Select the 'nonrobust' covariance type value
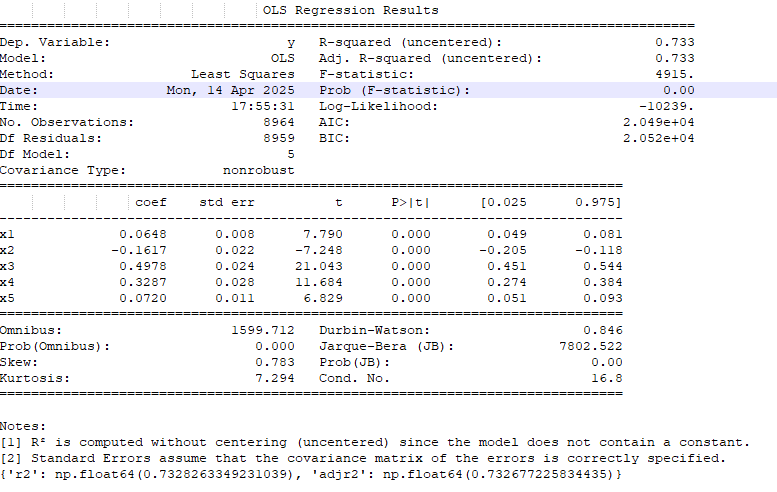Viewport: 777px width, 492px height. tap(259, 170)
